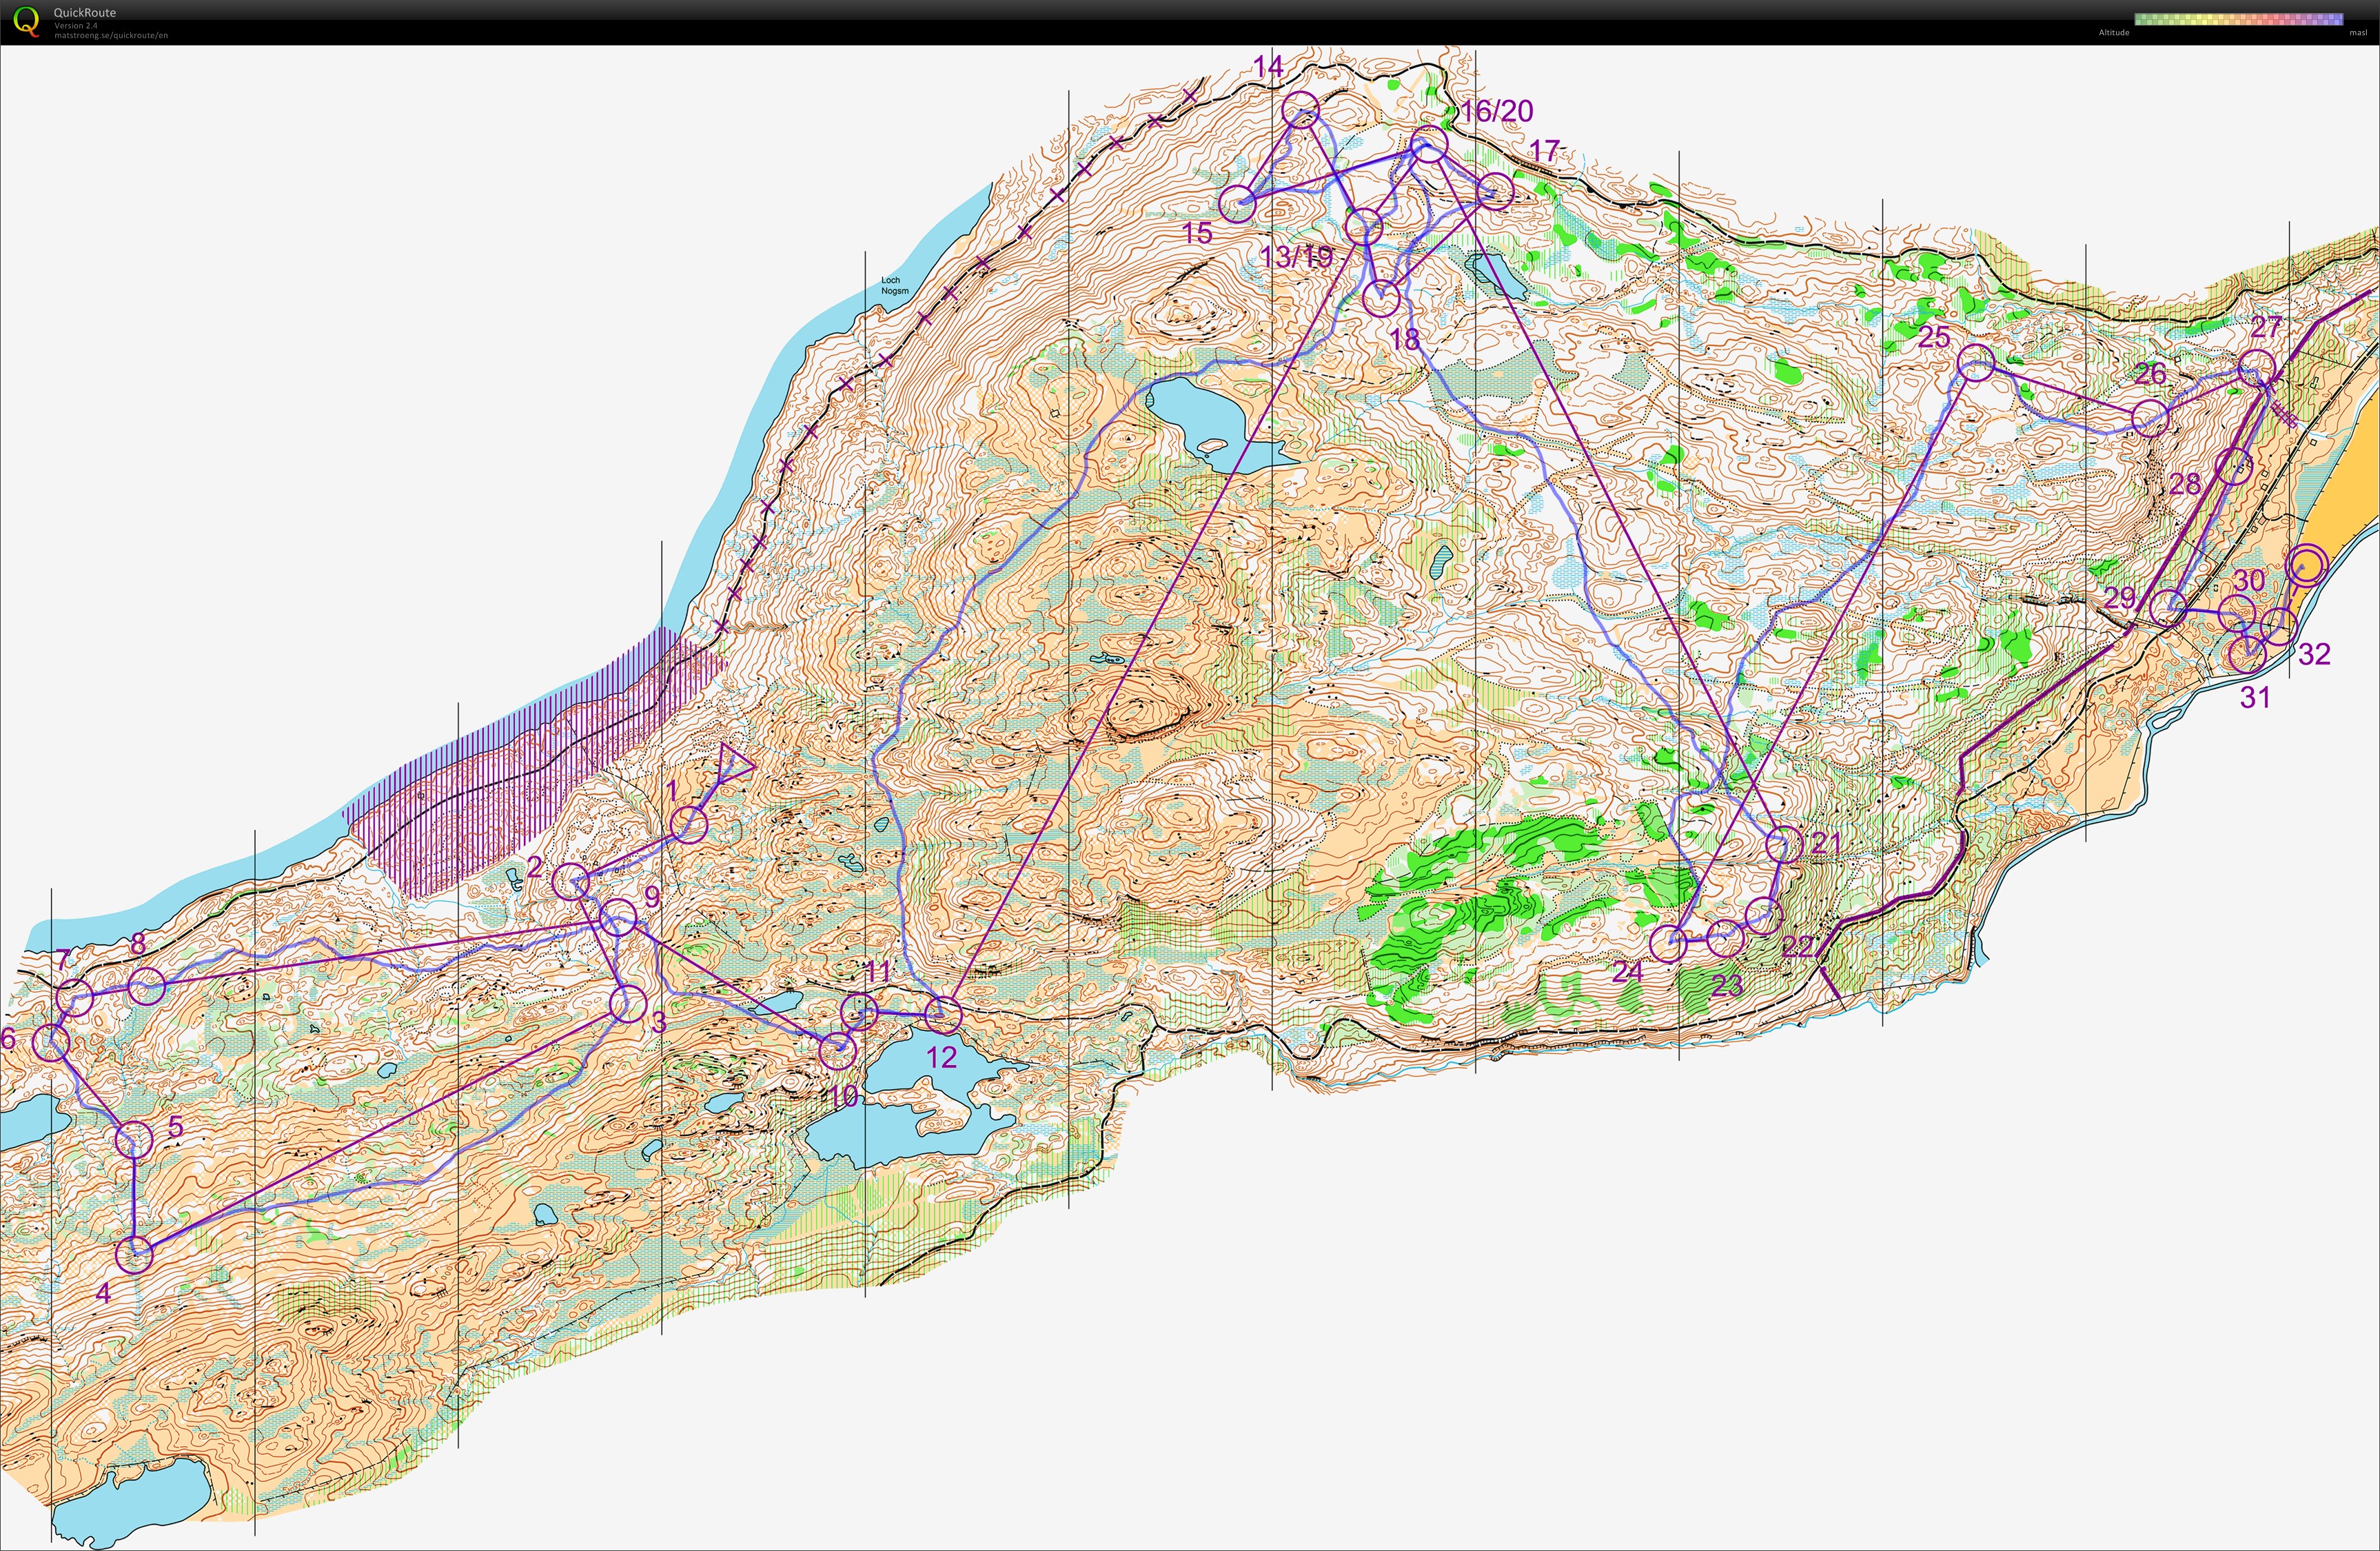Open the matstroeng.se/quickroute/en link
The height and width of the screenshot is (1551, 2380).
point(111,36)
